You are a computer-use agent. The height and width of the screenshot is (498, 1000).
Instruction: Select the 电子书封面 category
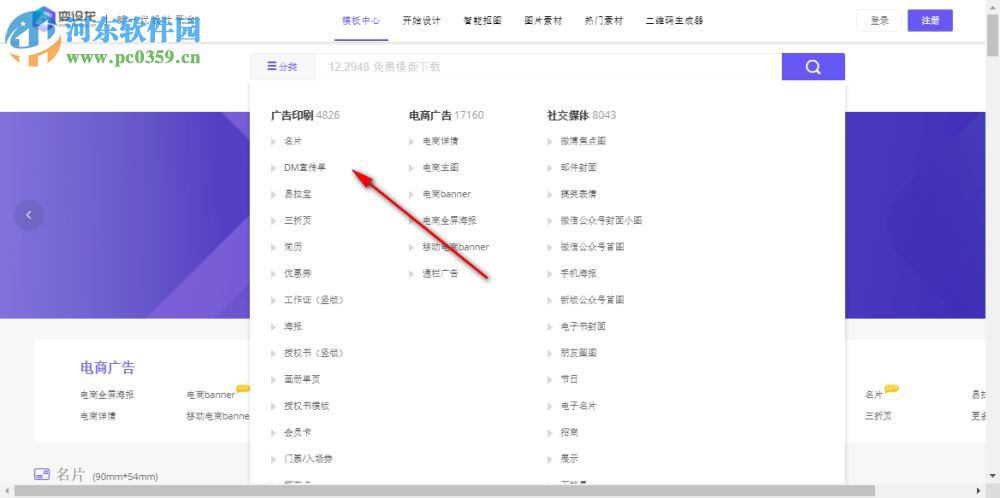point(583,326)
